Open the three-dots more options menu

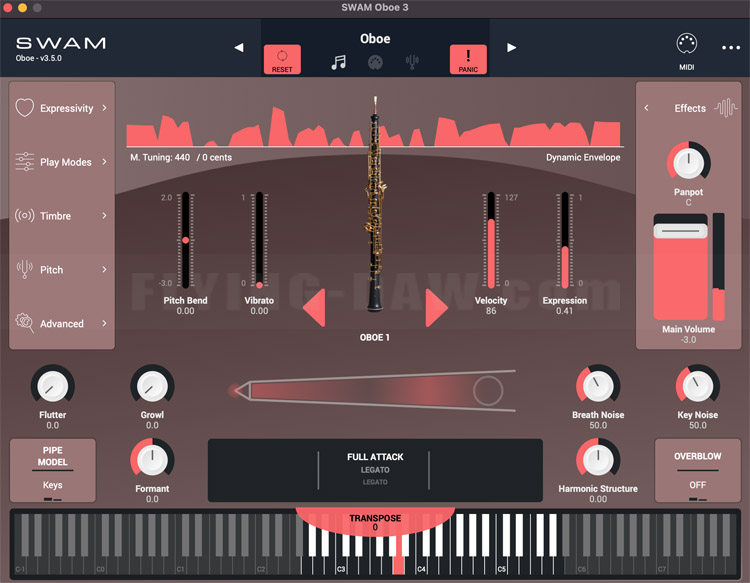click(731, 47)
